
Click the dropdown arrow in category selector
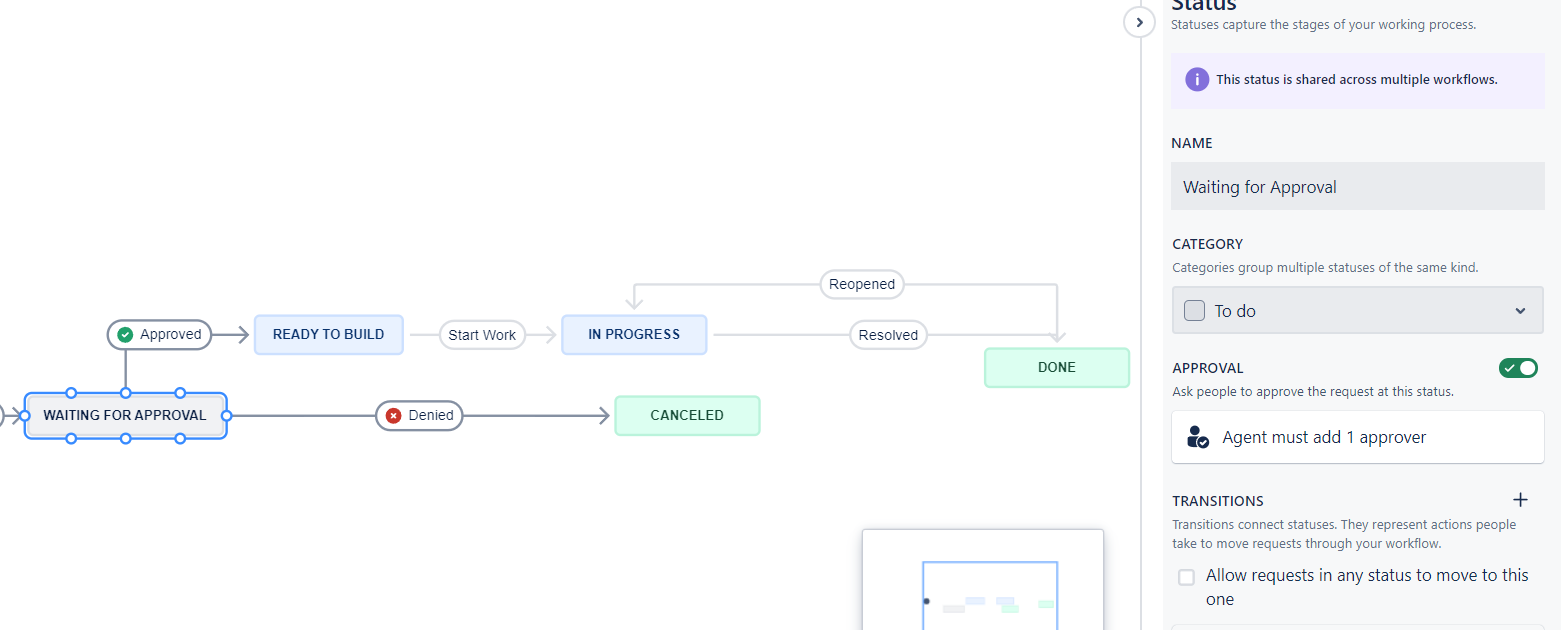1520,311
